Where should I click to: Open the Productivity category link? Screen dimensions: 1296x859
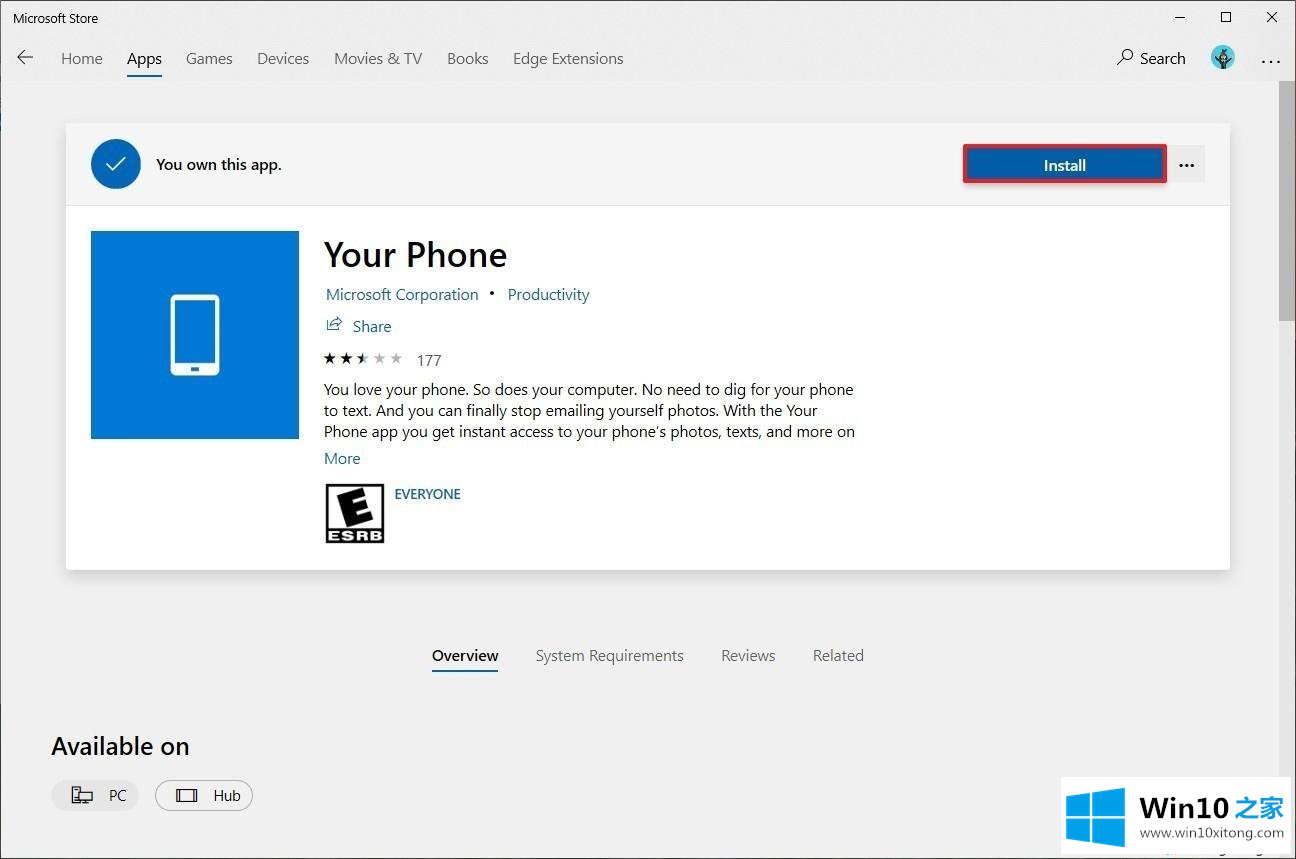coord(548,294)
